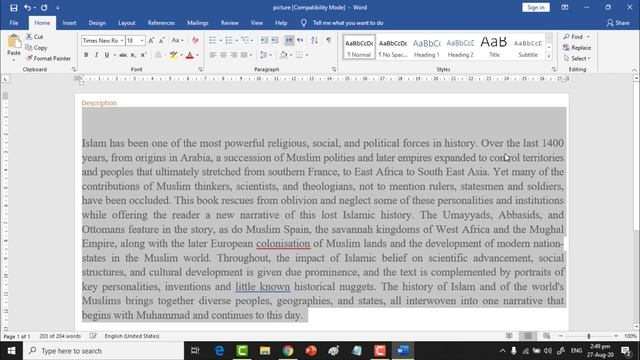Copy the selected text
Screen dimensions: 640x360
tap(36, 48)
